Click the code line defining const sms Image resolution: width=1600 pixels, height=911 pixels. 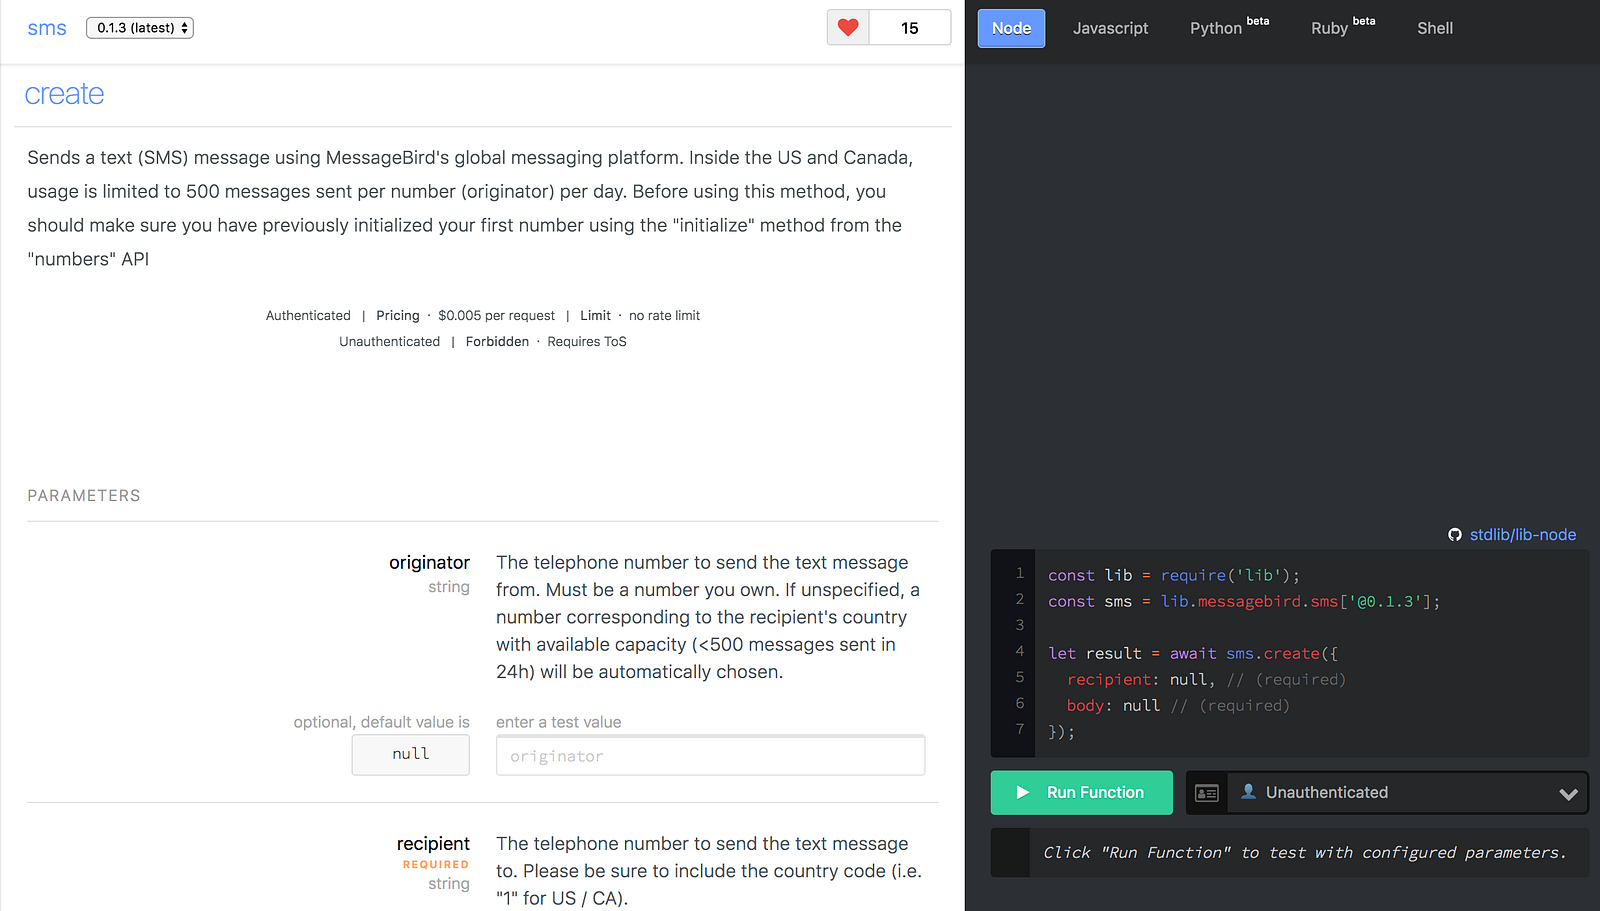1244,602
